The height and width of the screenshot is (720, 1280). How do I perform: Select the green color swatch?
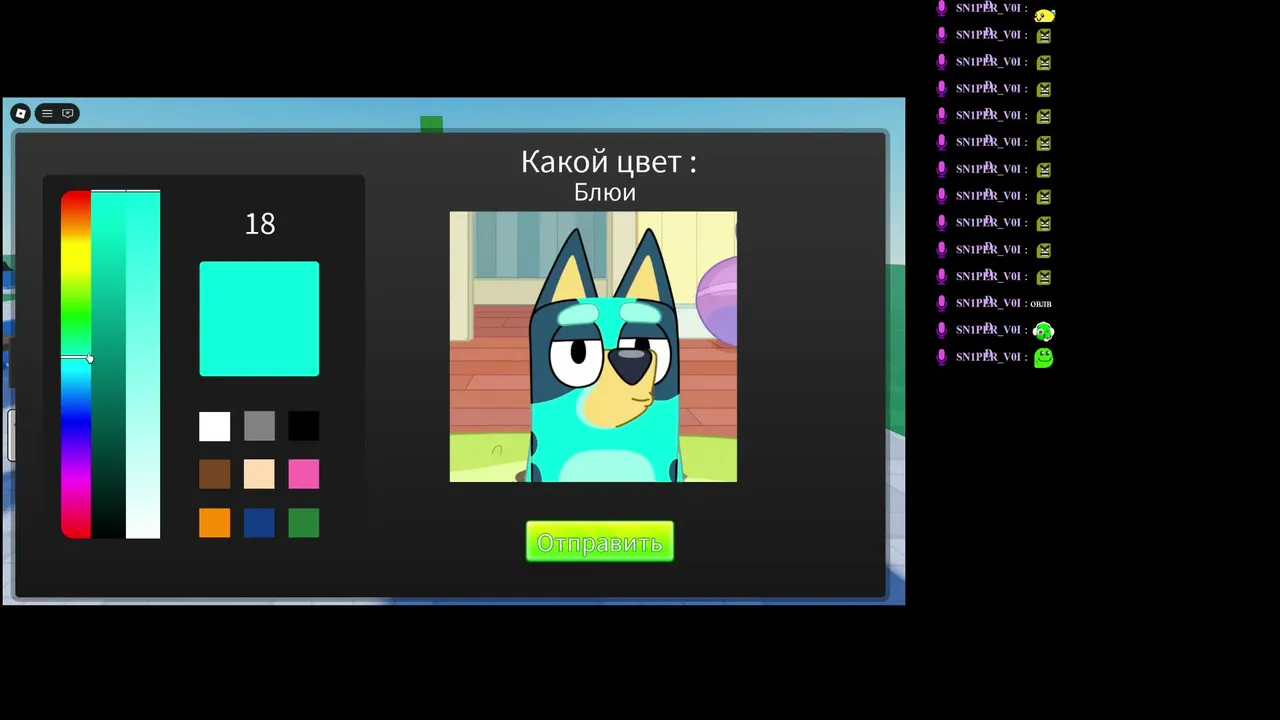click(x=304, y=523)
